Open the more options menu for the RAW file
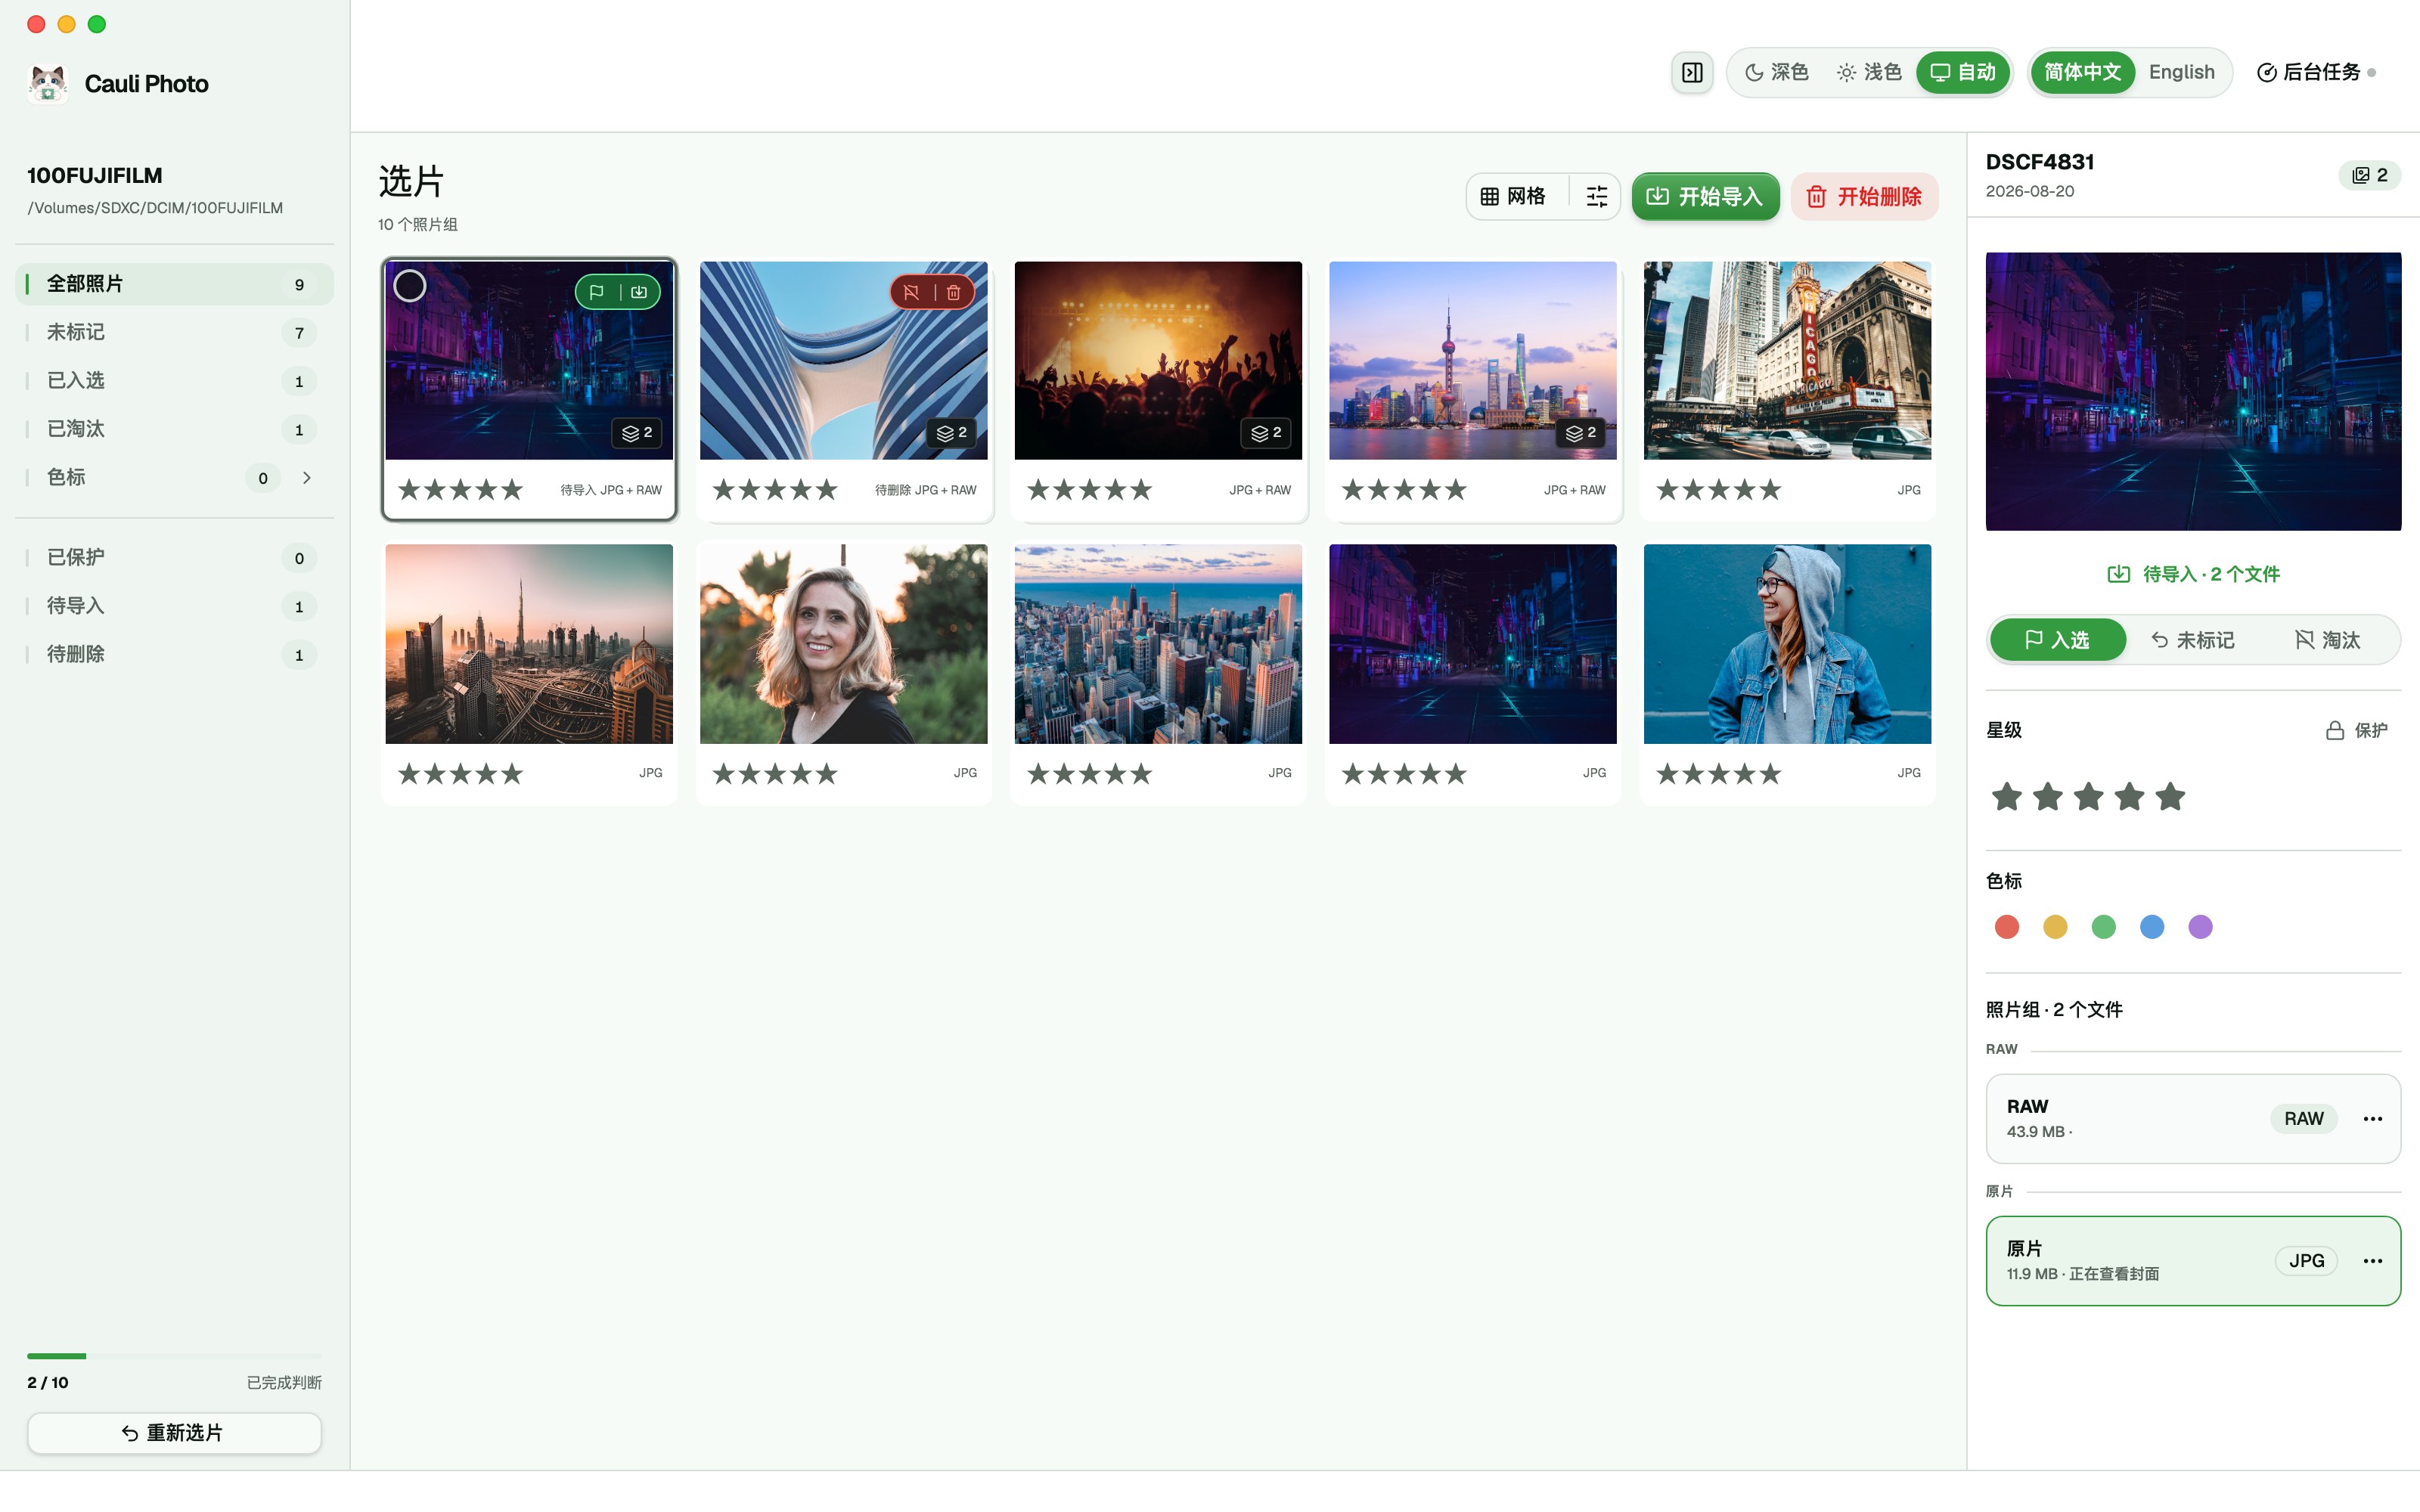 2372,1119
